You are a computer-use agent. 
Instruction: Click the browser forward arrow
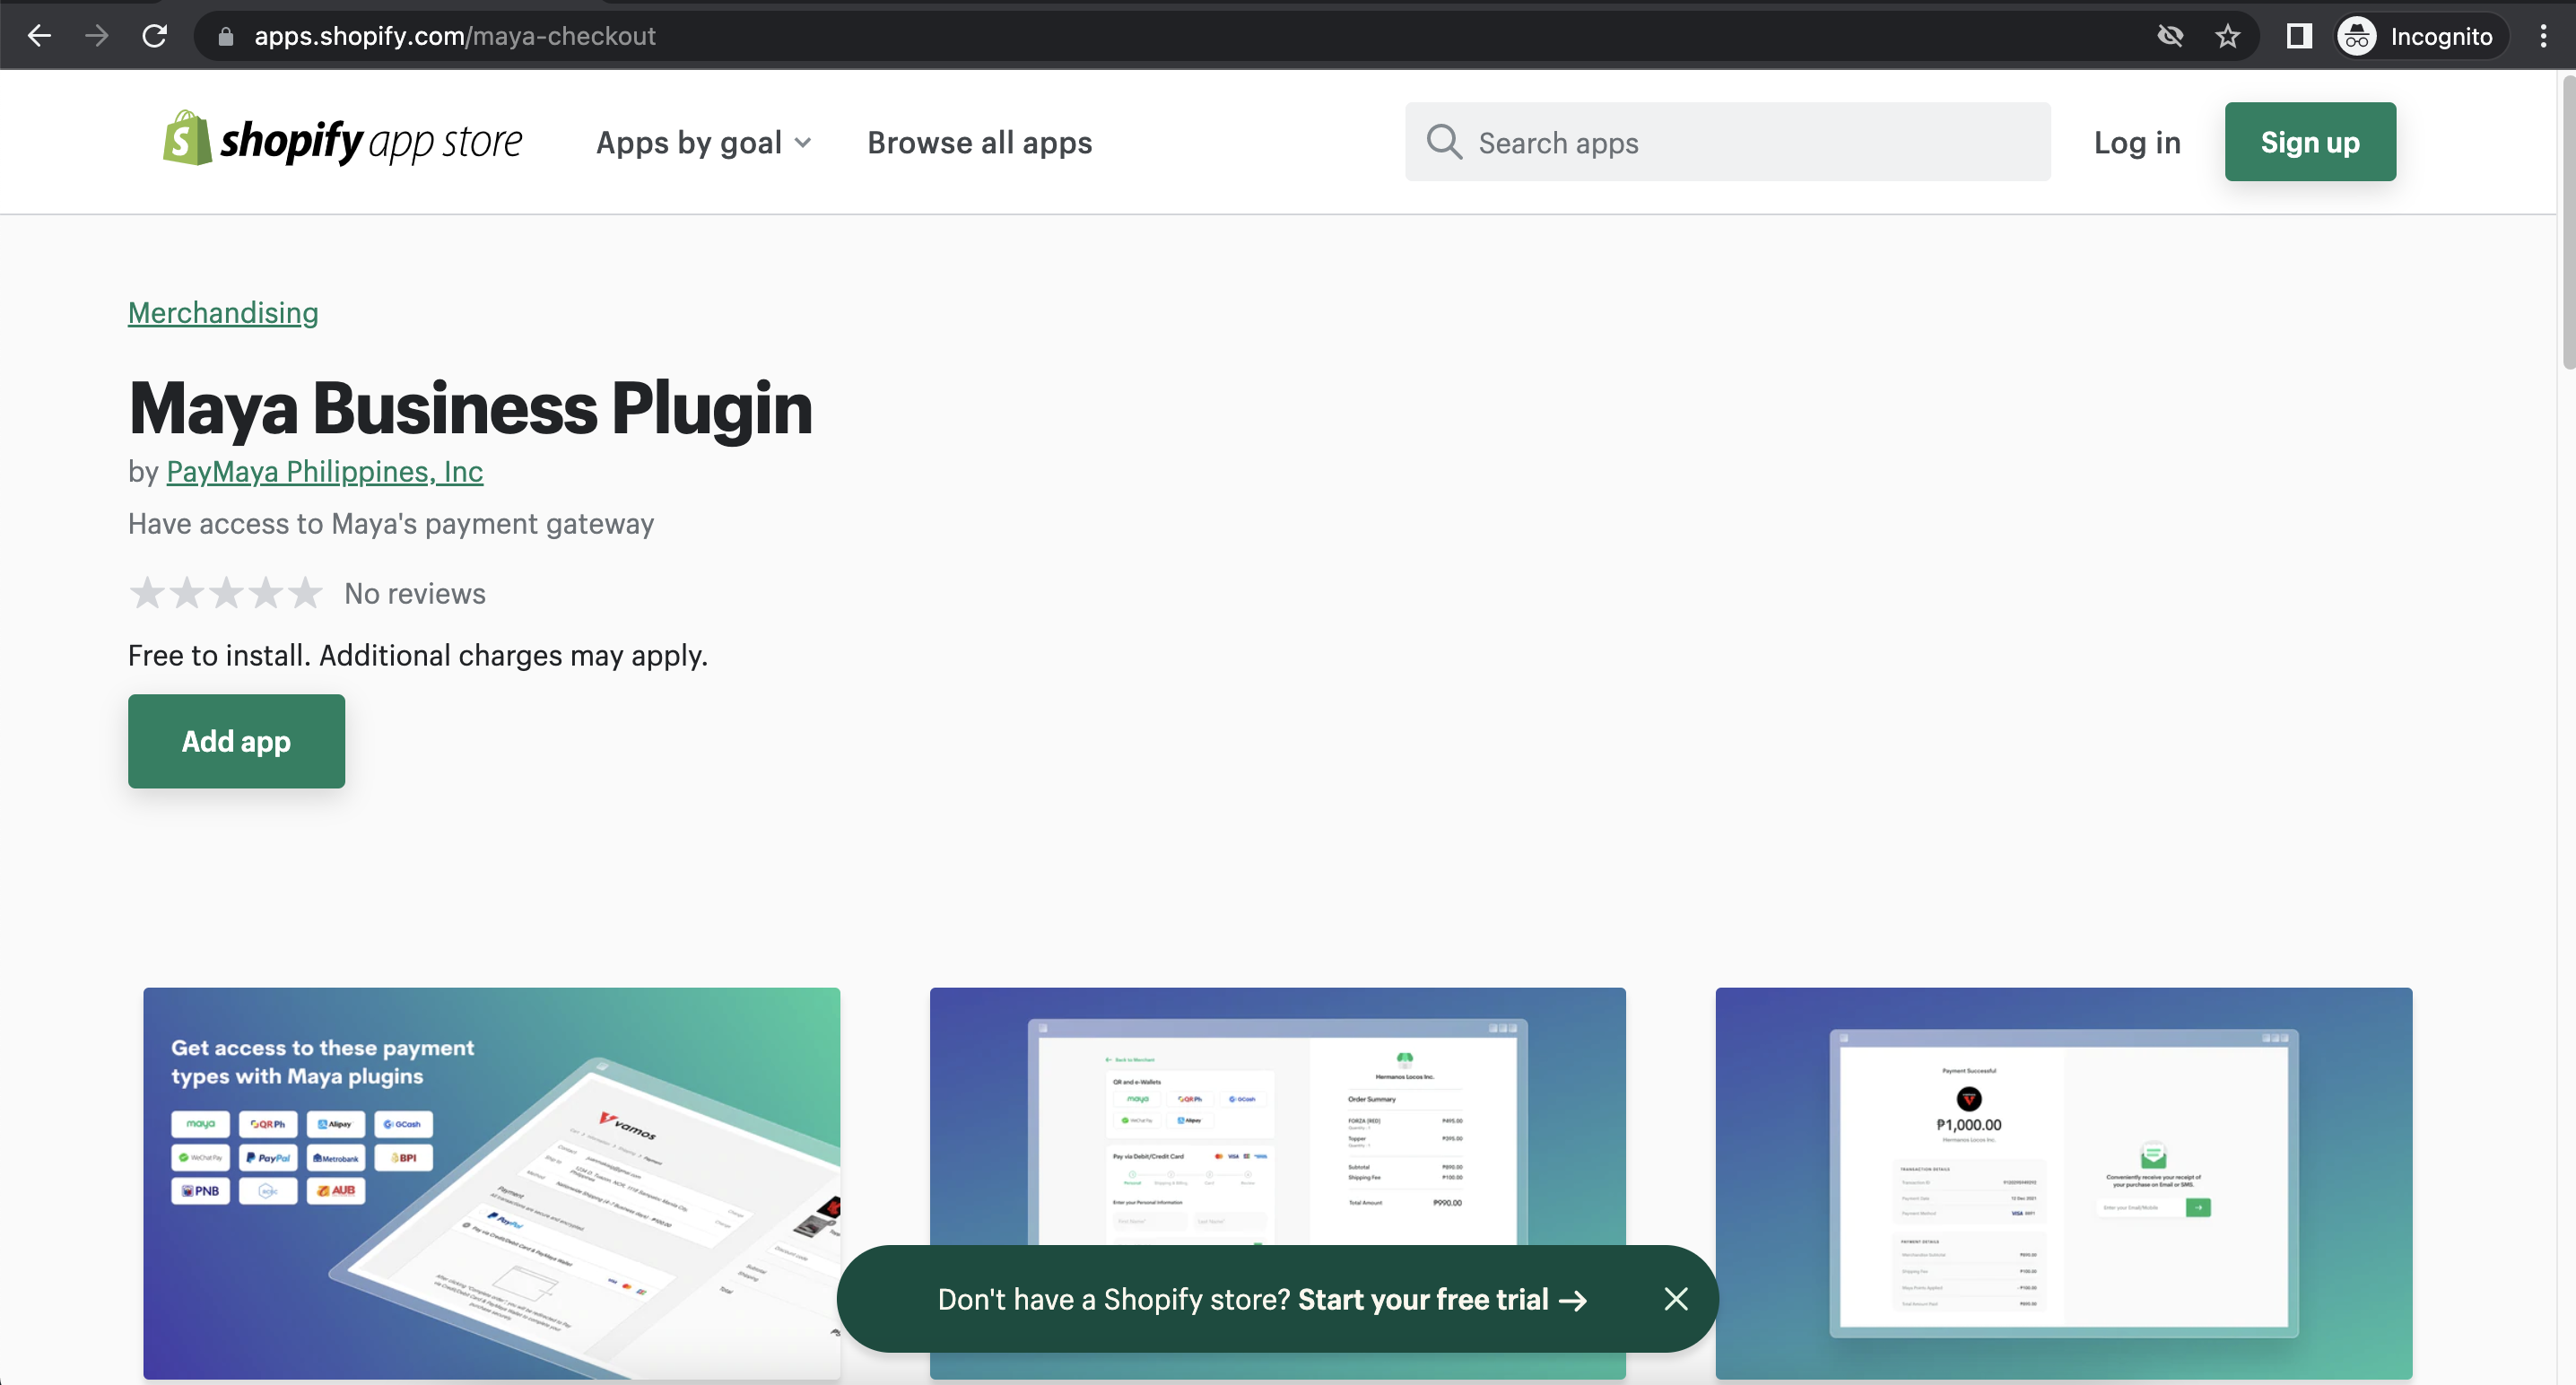(x=97, y=36)
